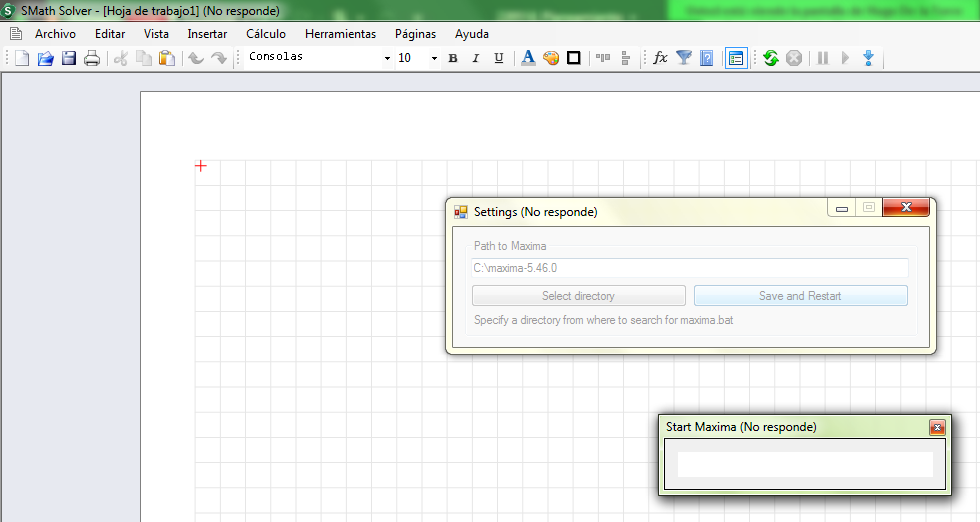The image size is (980, 522).
Task: Toggle italic formatting
Action: pyautogui.click(x=476, y=58)
